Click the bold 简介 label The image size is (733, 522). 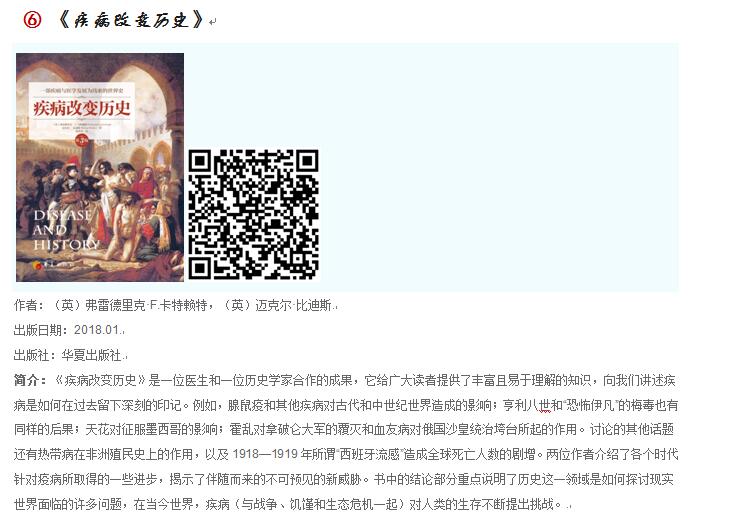tap(26, 380)
